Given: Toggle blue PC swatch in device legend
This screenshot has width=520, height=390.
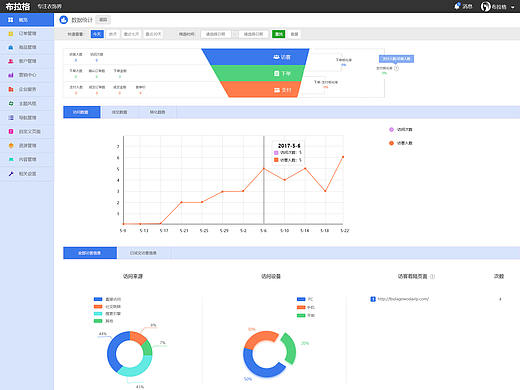Looking at the screenshot, I should click(301, 299).
